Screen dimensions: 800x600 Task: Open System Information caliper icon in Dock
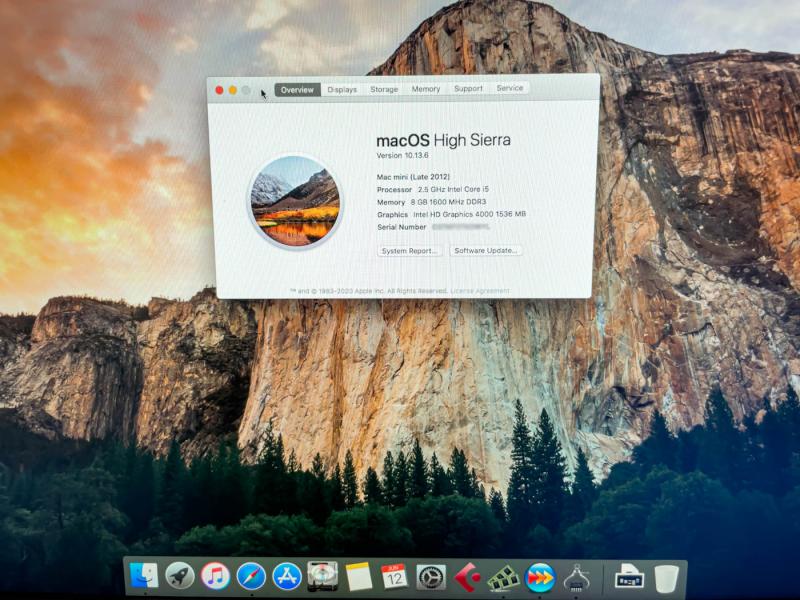click(577, 578)
